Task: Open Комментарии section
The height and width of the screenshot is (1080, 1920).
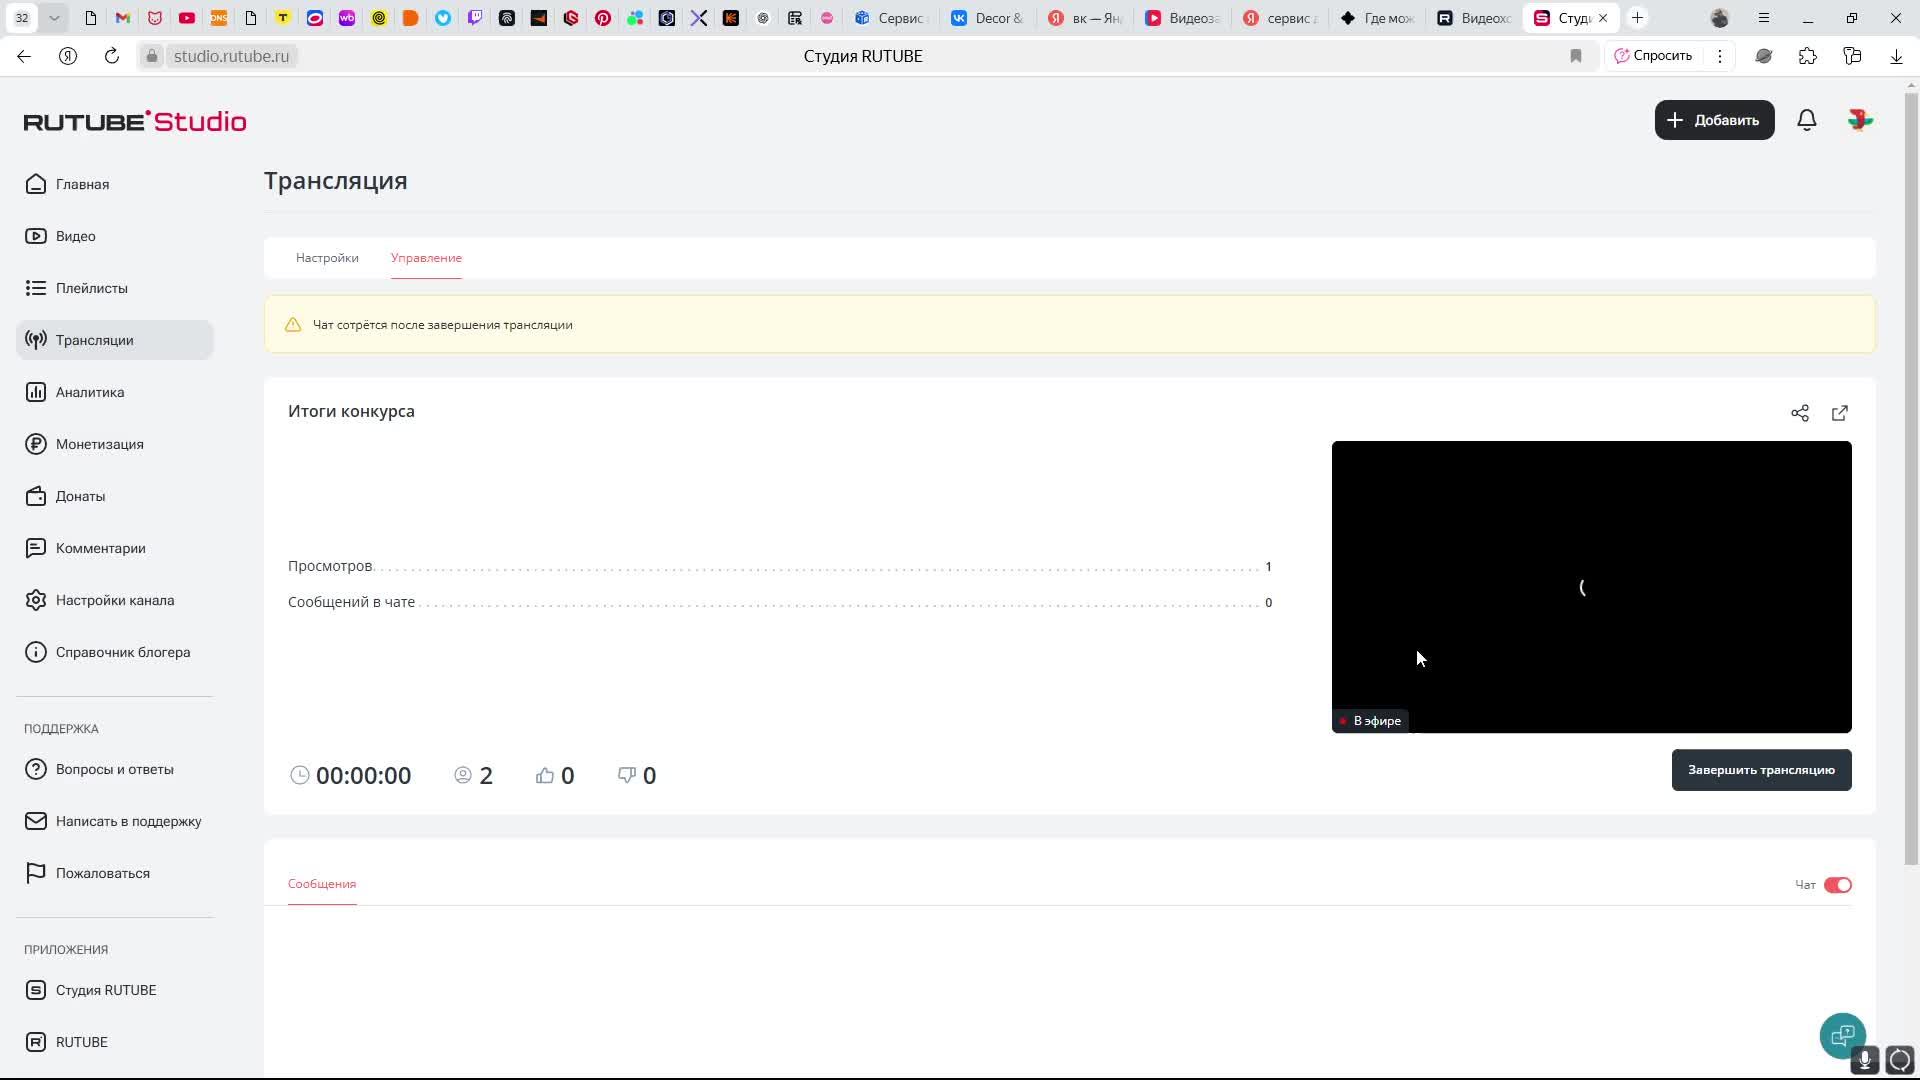Action: pos(114,548)
